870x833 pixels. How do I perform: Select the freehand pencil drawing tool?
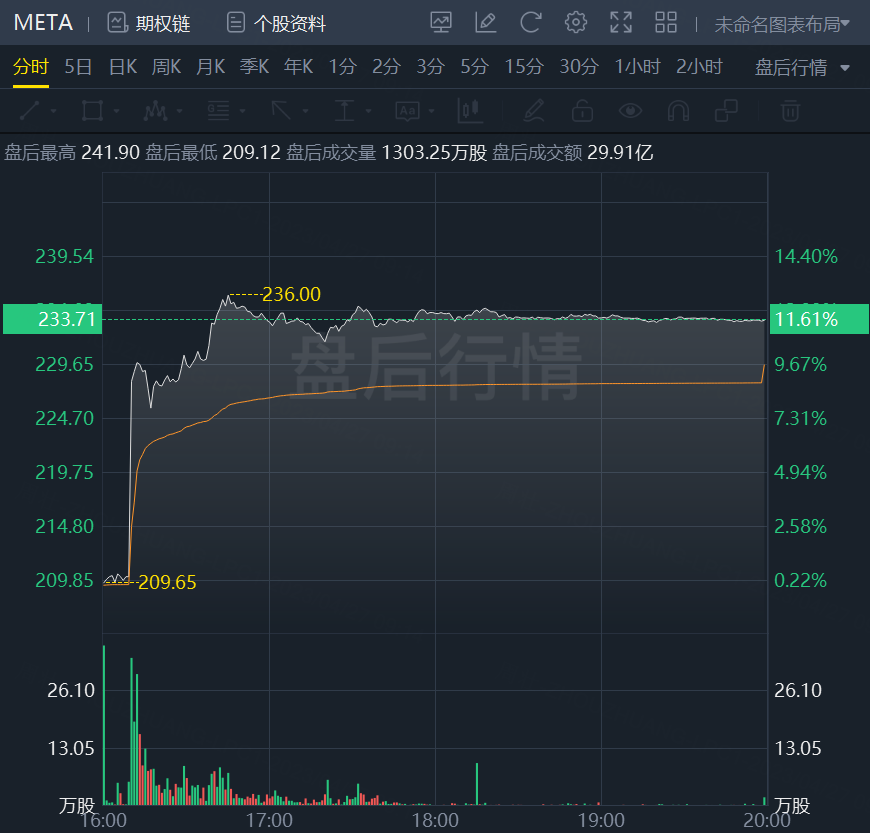(x=534, y=111)
